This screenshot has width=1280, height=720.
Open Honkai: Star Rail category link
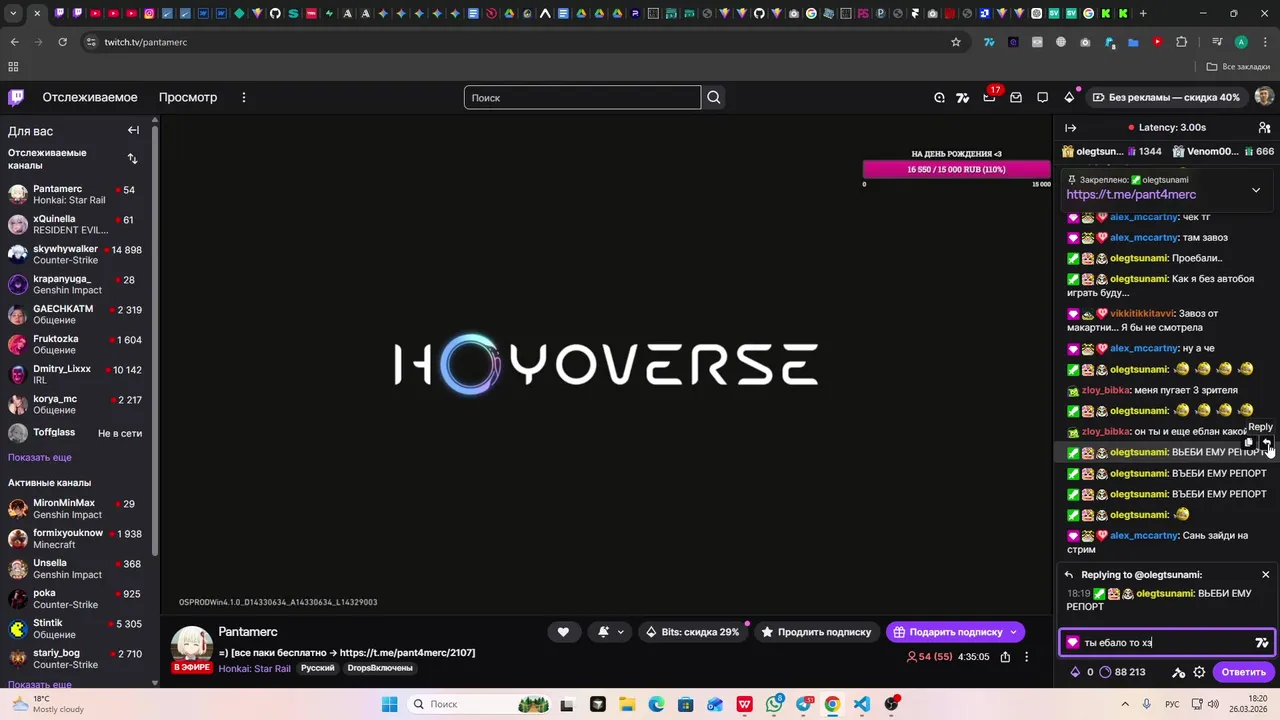click(255, 668)
